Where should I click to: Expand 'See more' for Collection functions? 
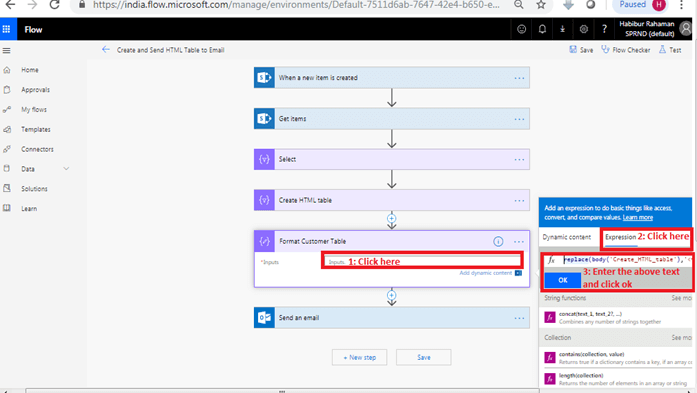tap(681, 337)
